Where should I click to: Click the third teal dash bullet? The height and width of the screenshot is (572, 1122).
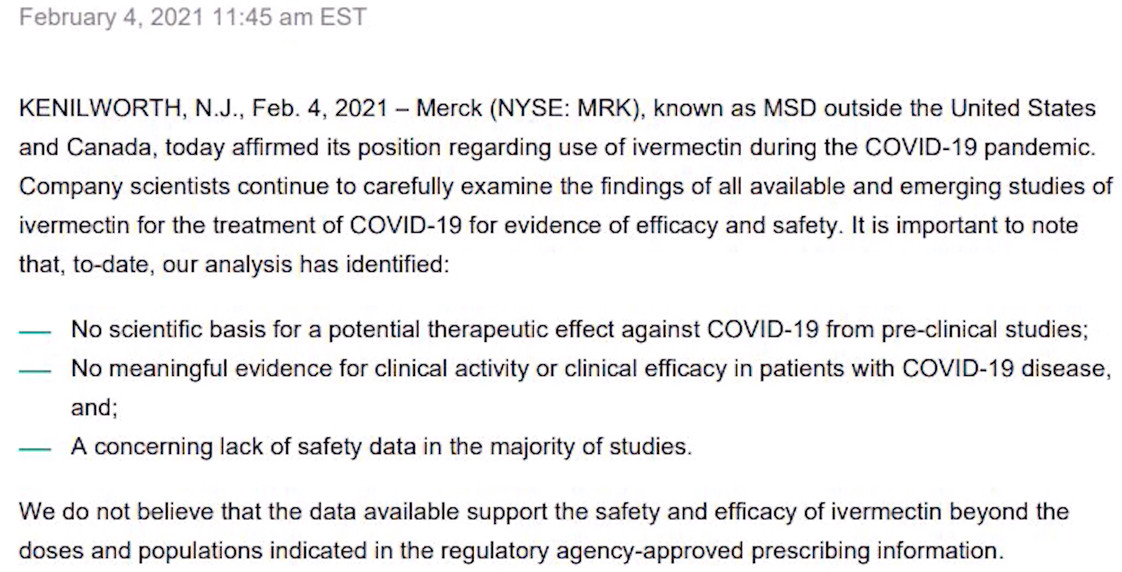(35, 449)
